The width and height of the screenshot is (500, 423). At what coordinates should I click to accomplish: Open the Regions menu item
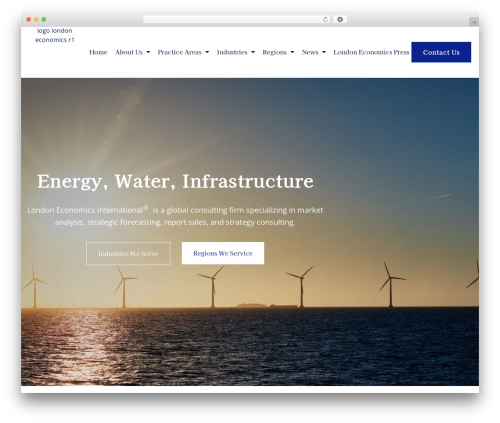point(274,52)
